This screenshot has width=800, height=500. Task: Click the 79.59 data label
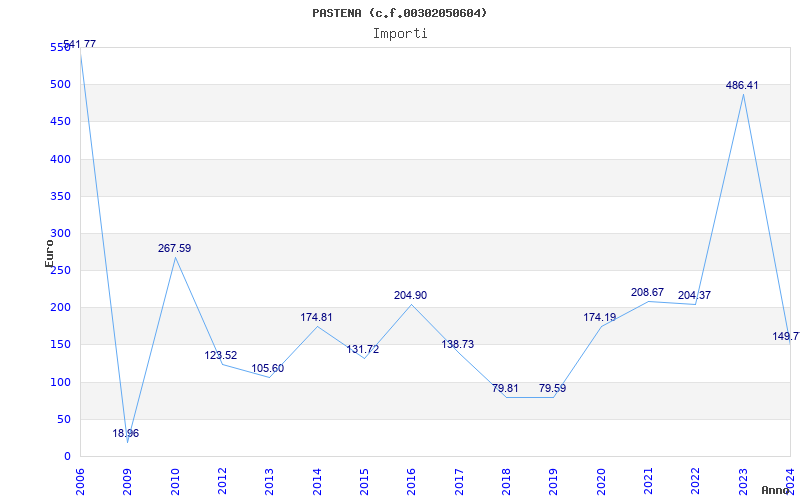tap(553, 388)
